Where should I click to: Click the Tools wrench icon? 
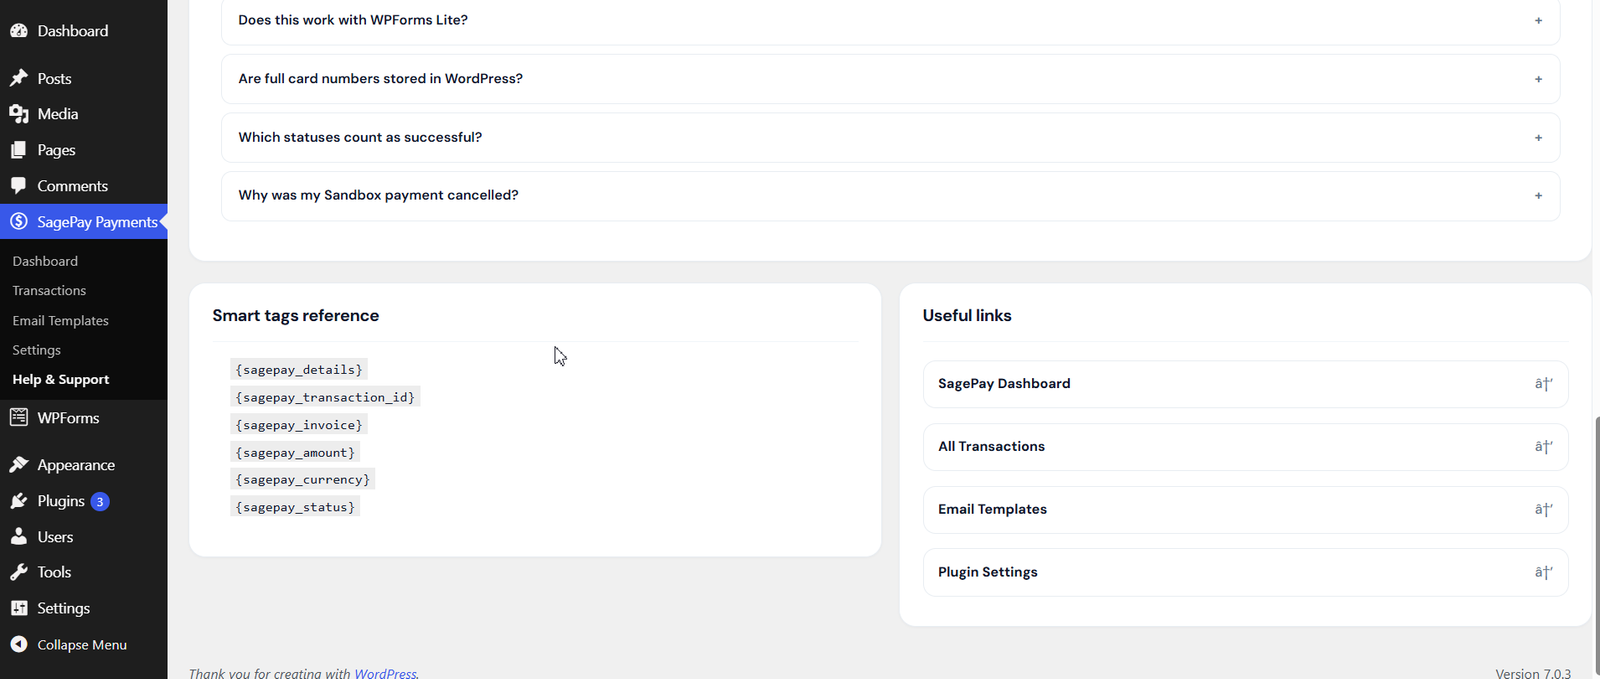19,572
